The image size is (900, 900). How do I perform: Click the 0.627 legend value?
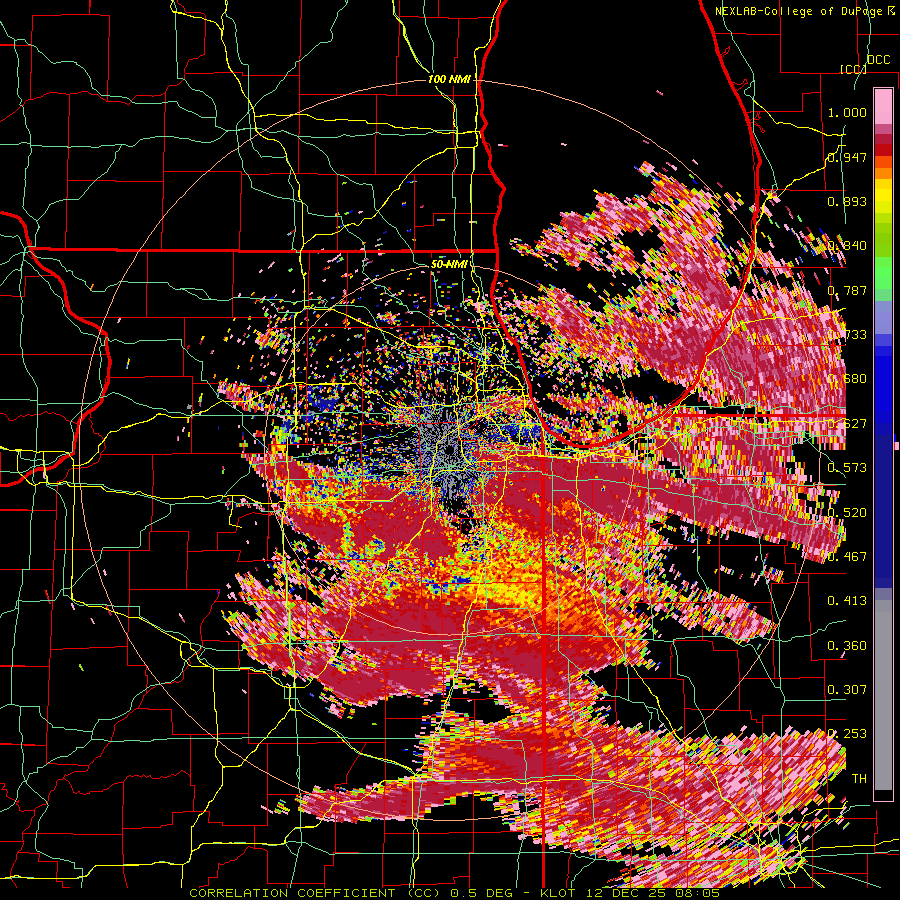(x=847, y=424)
